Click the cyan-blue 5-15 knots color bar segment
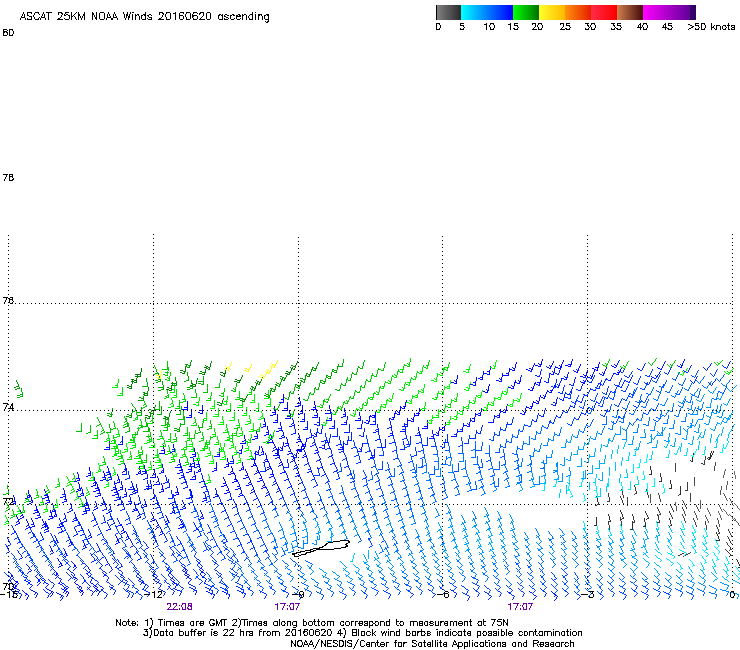This screenshot has width=740, height=650. click(x=487, y=12)
